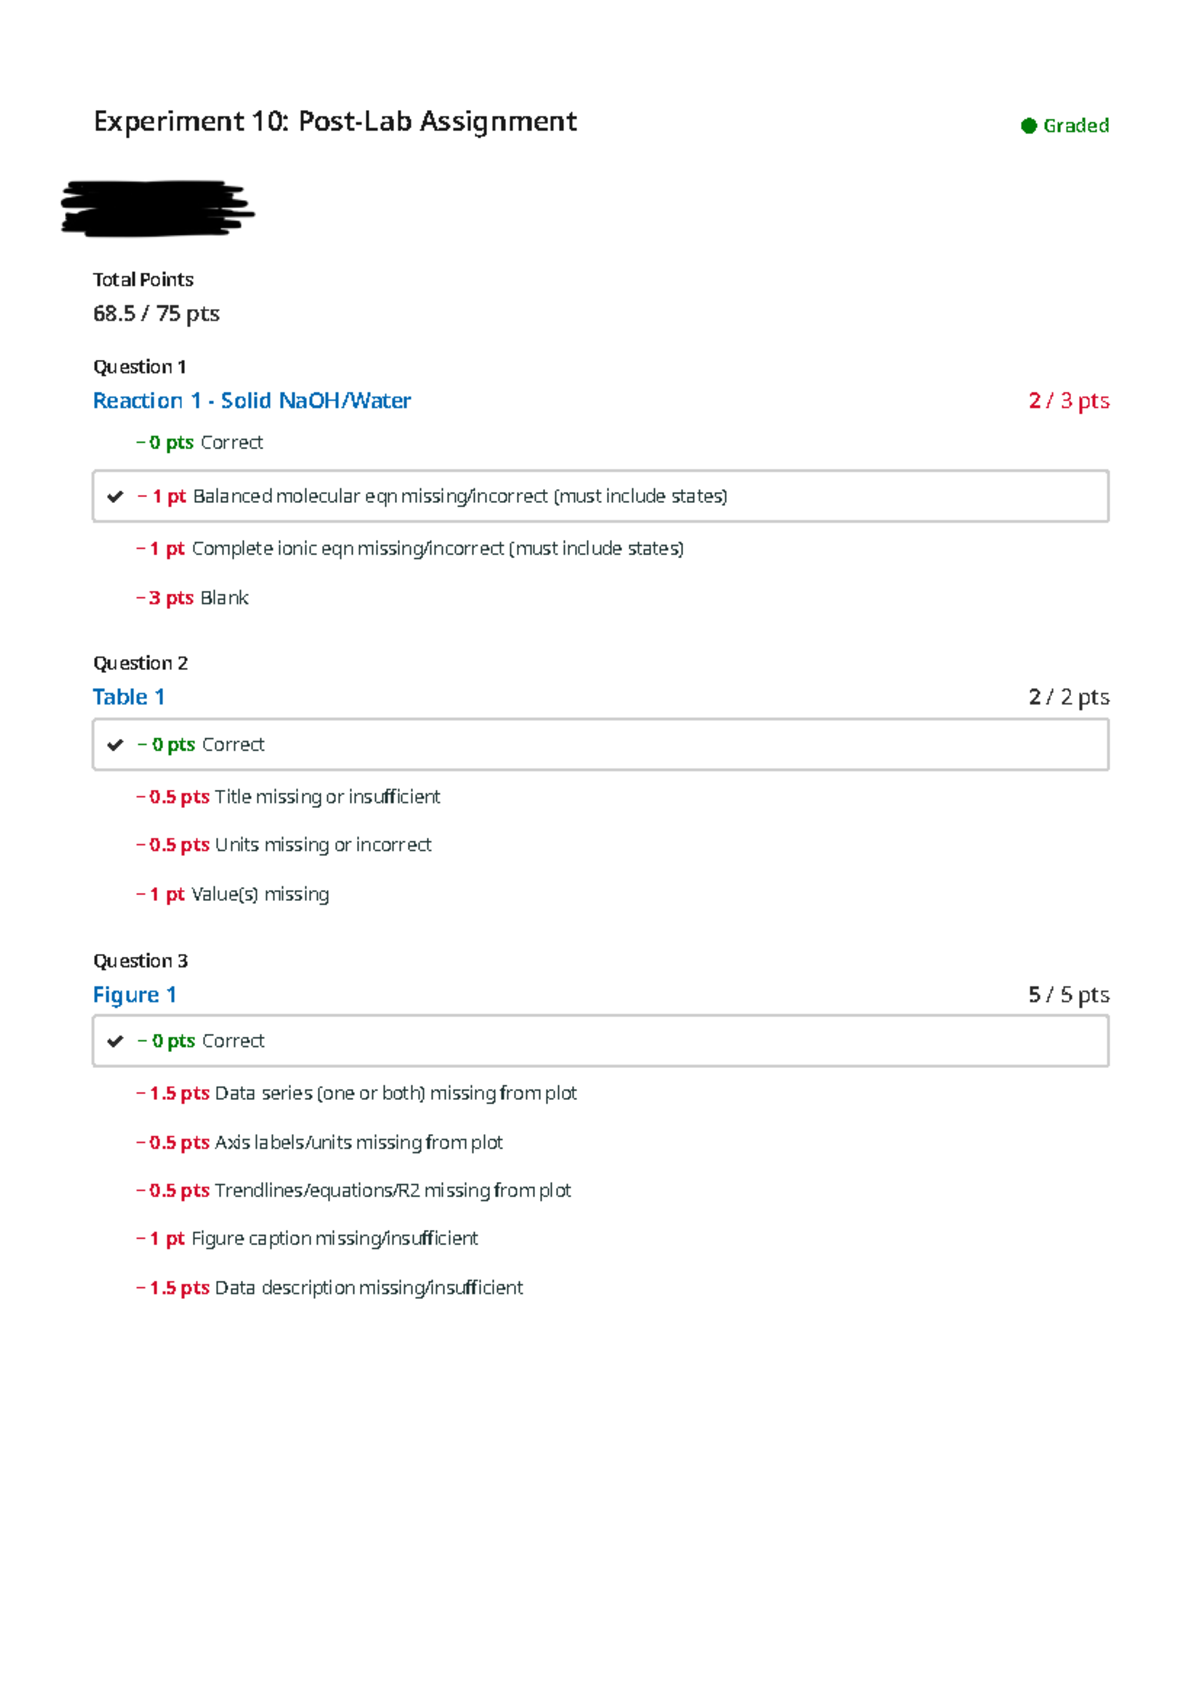Select Title missing or insufficient rubric item
The height and width of the screenshot is (1698, 1200).
pos(288,797)
